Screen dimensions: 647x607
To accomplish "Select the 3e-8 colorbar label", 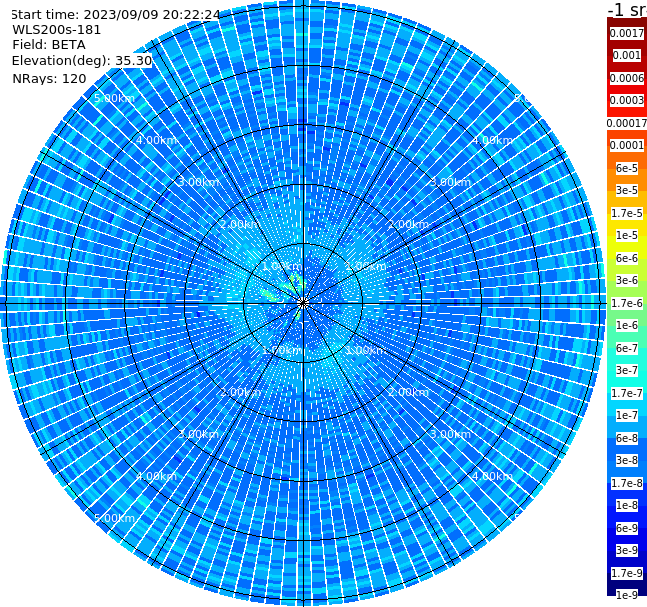I will tap(627, 460).
